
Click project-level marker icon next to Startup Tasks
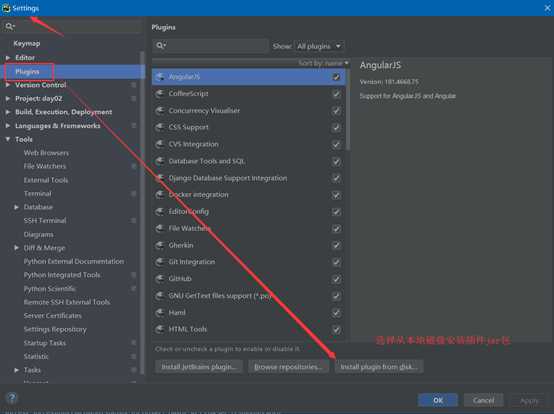[133, 343]
